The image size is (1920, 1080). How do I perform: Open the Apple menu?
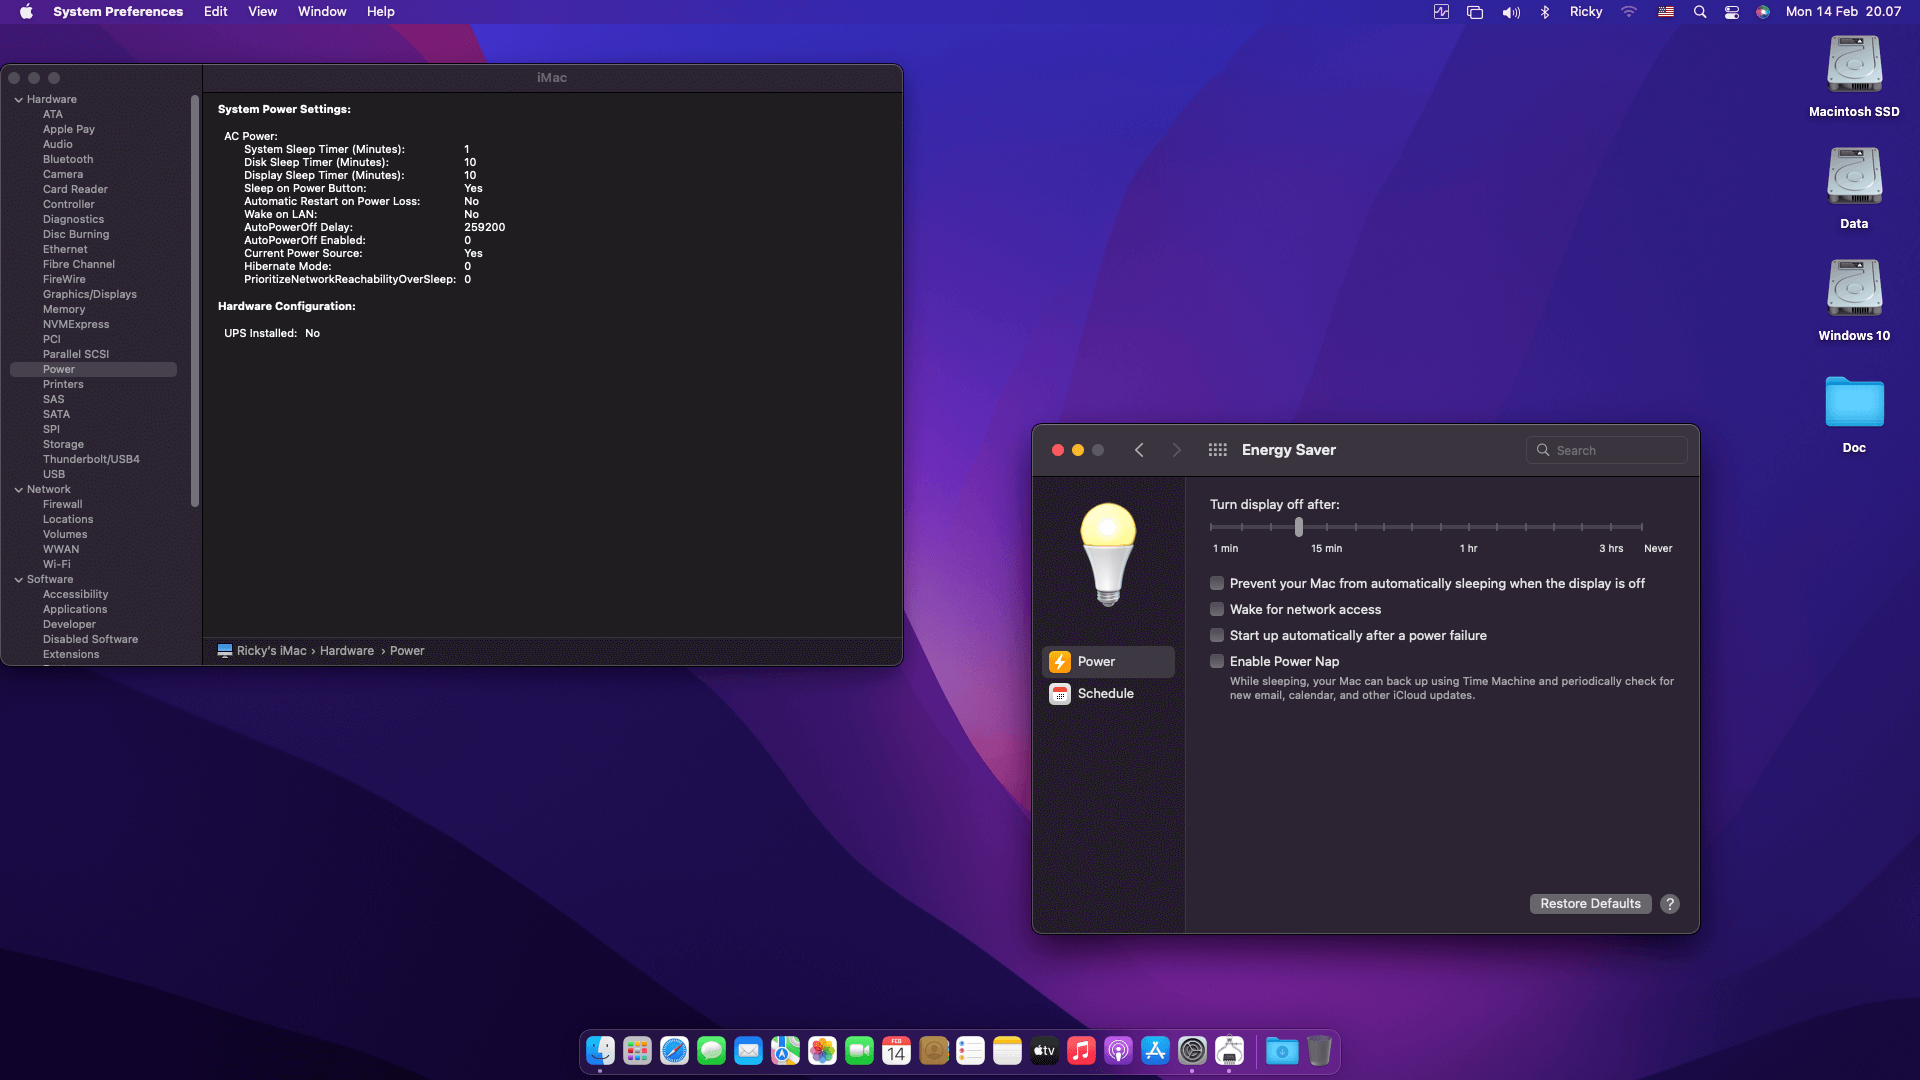coord(26,12)
